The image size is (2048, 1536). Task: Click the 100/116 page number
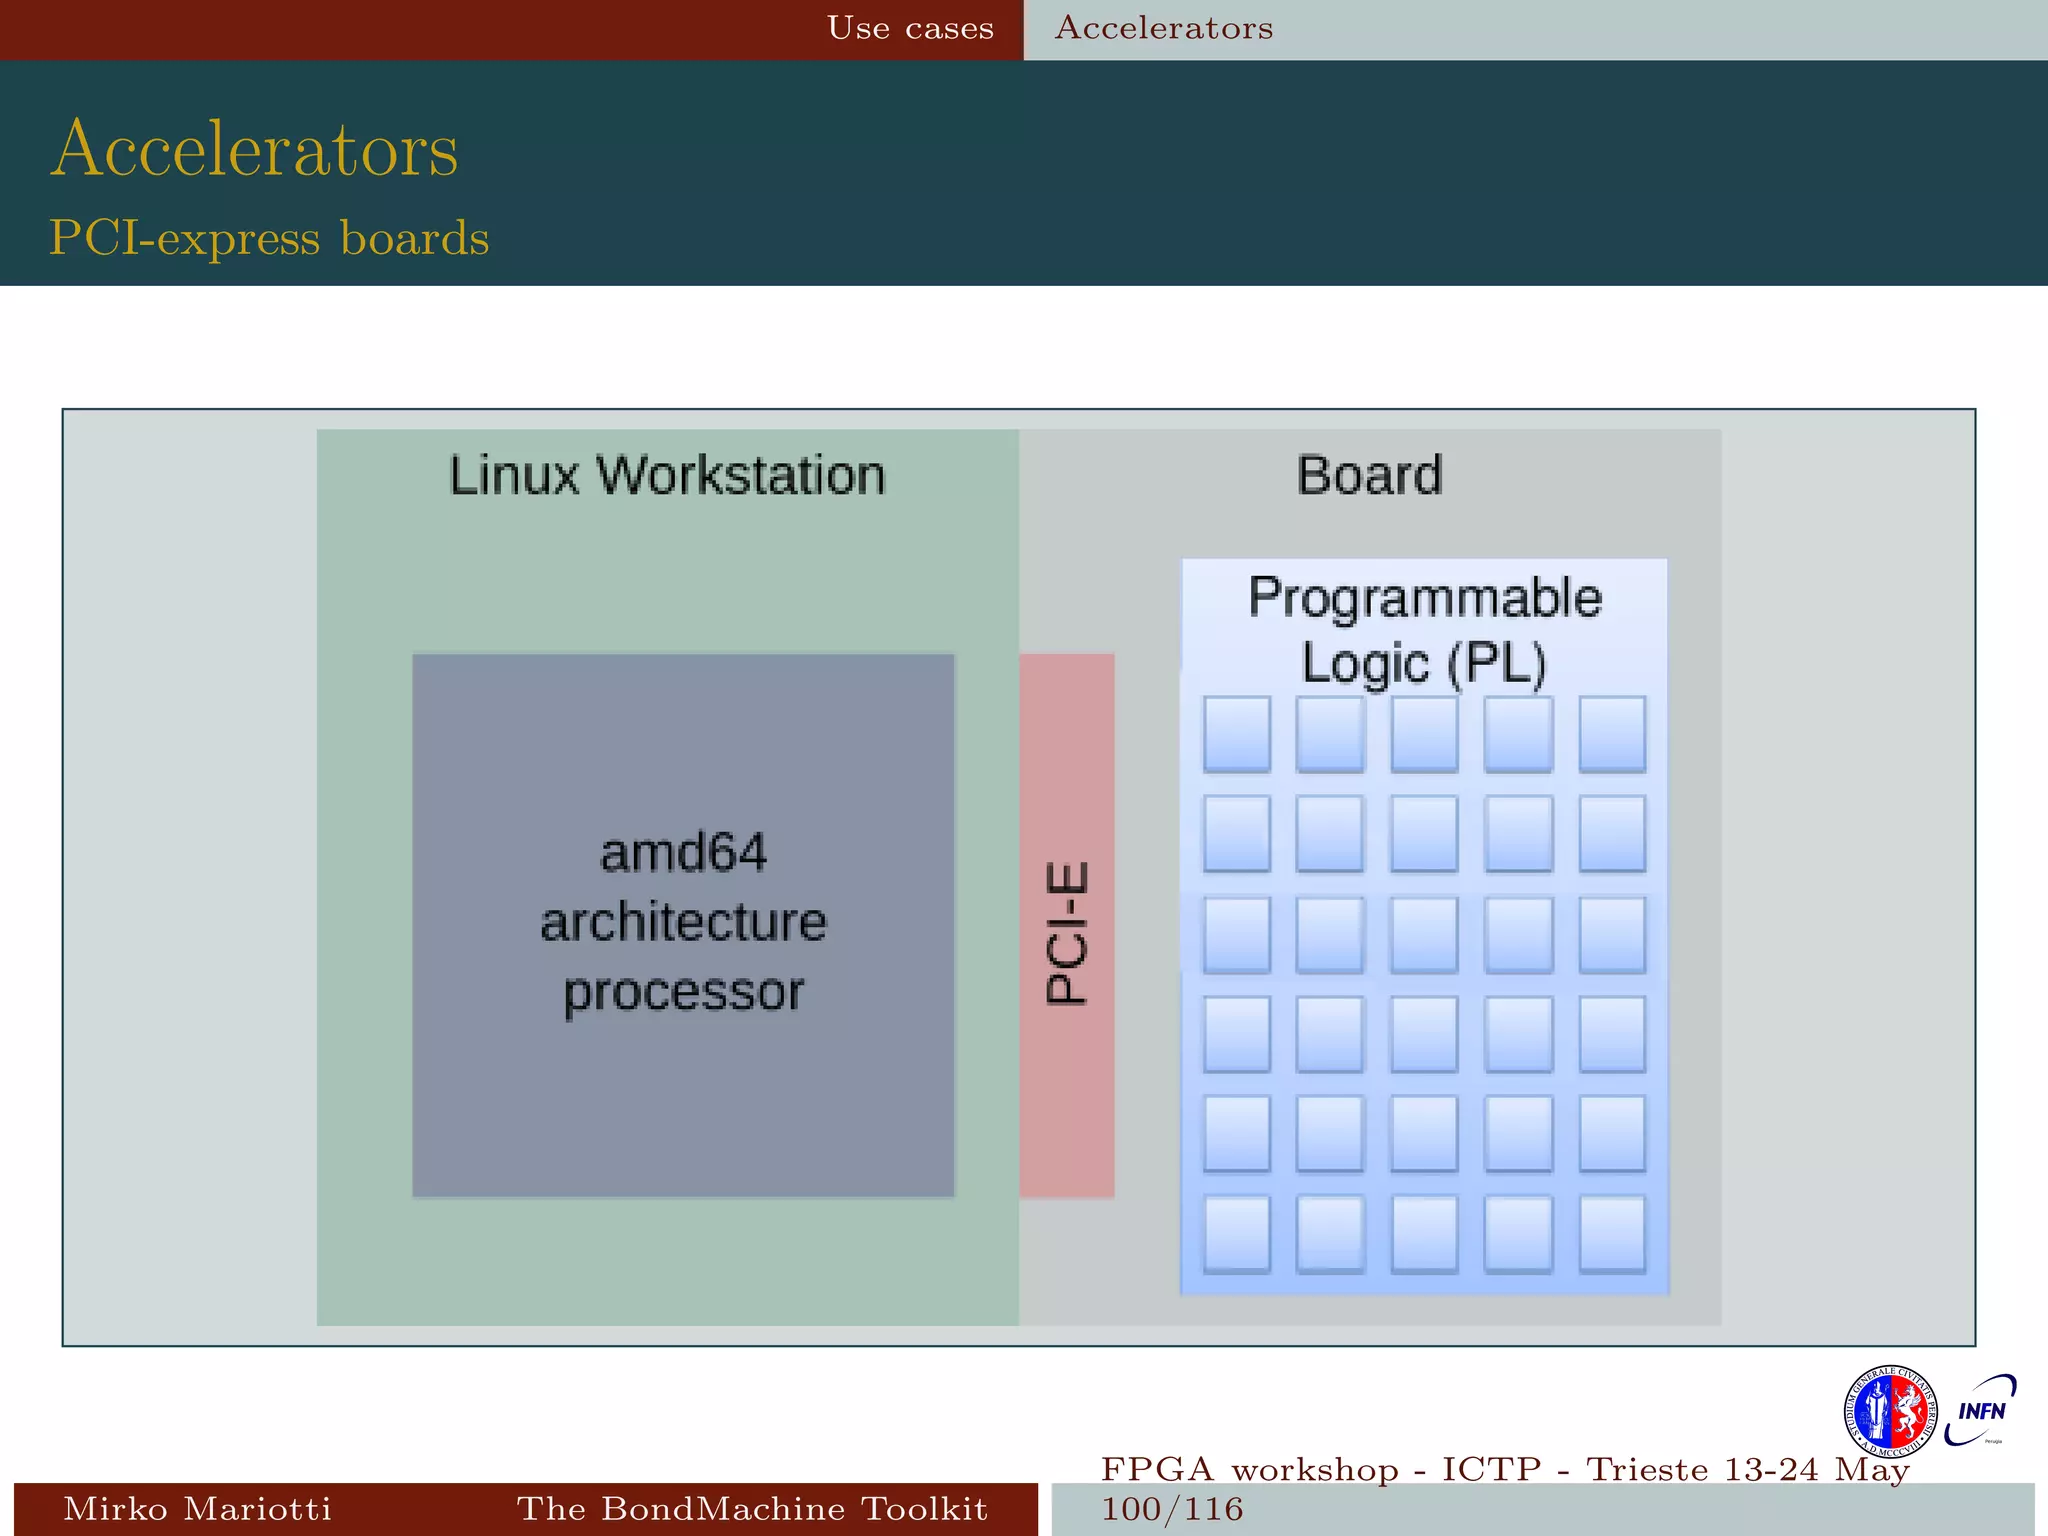[x=1172, y=1509]
